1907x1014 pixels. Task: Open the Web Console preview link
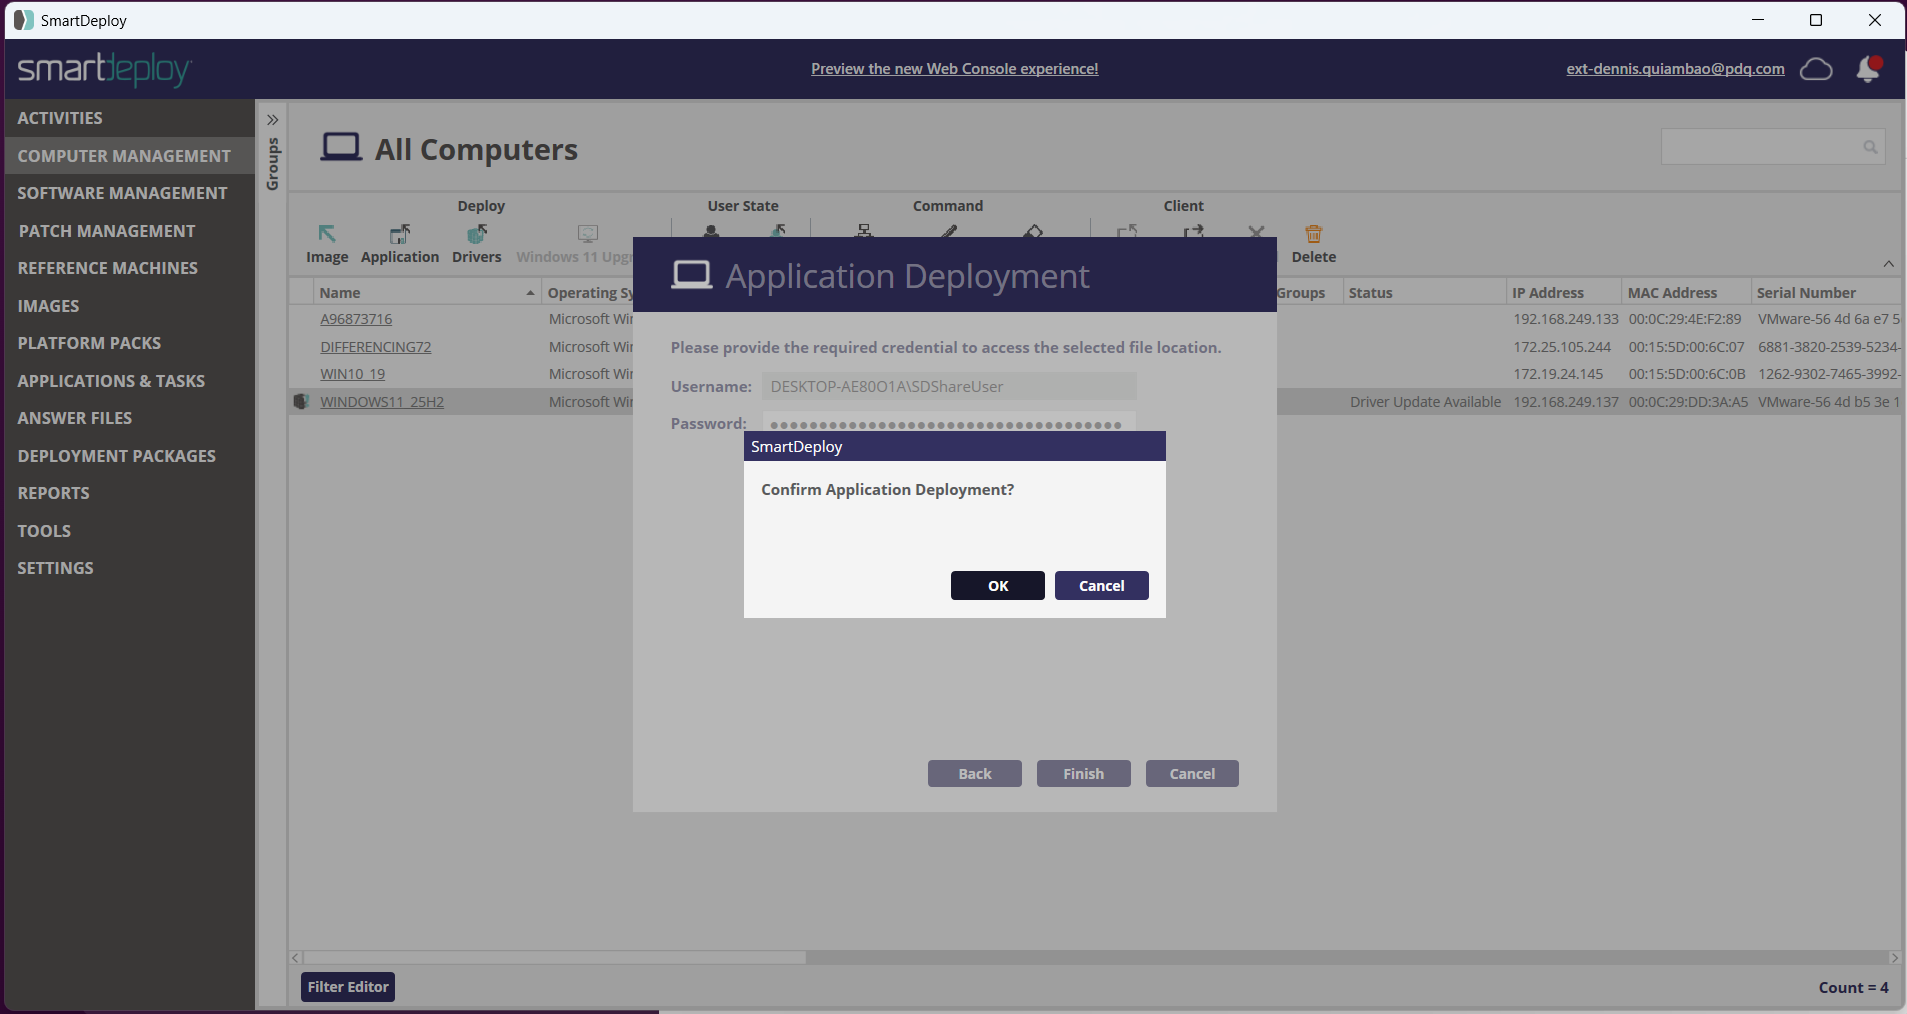point(954,69)
